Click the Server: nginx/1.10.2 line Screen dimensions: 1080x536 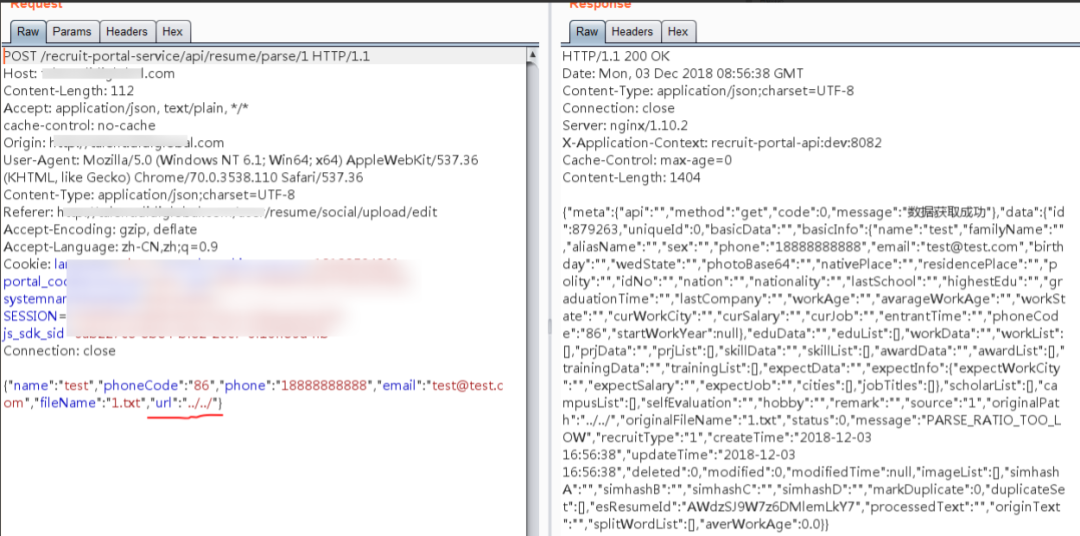coord(625,126)
